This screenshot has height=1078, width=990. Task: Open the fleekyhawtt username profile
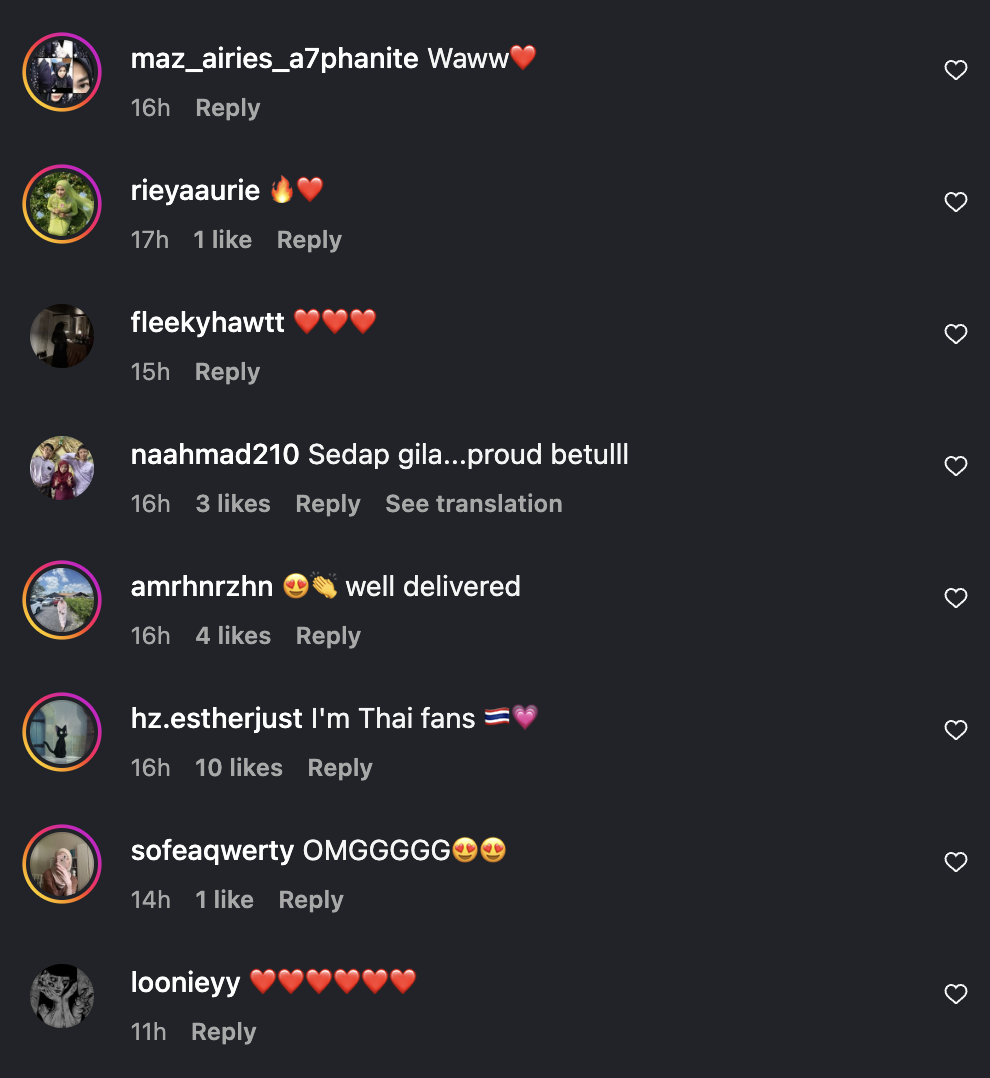pyautogui.click(x=208, y=322)
